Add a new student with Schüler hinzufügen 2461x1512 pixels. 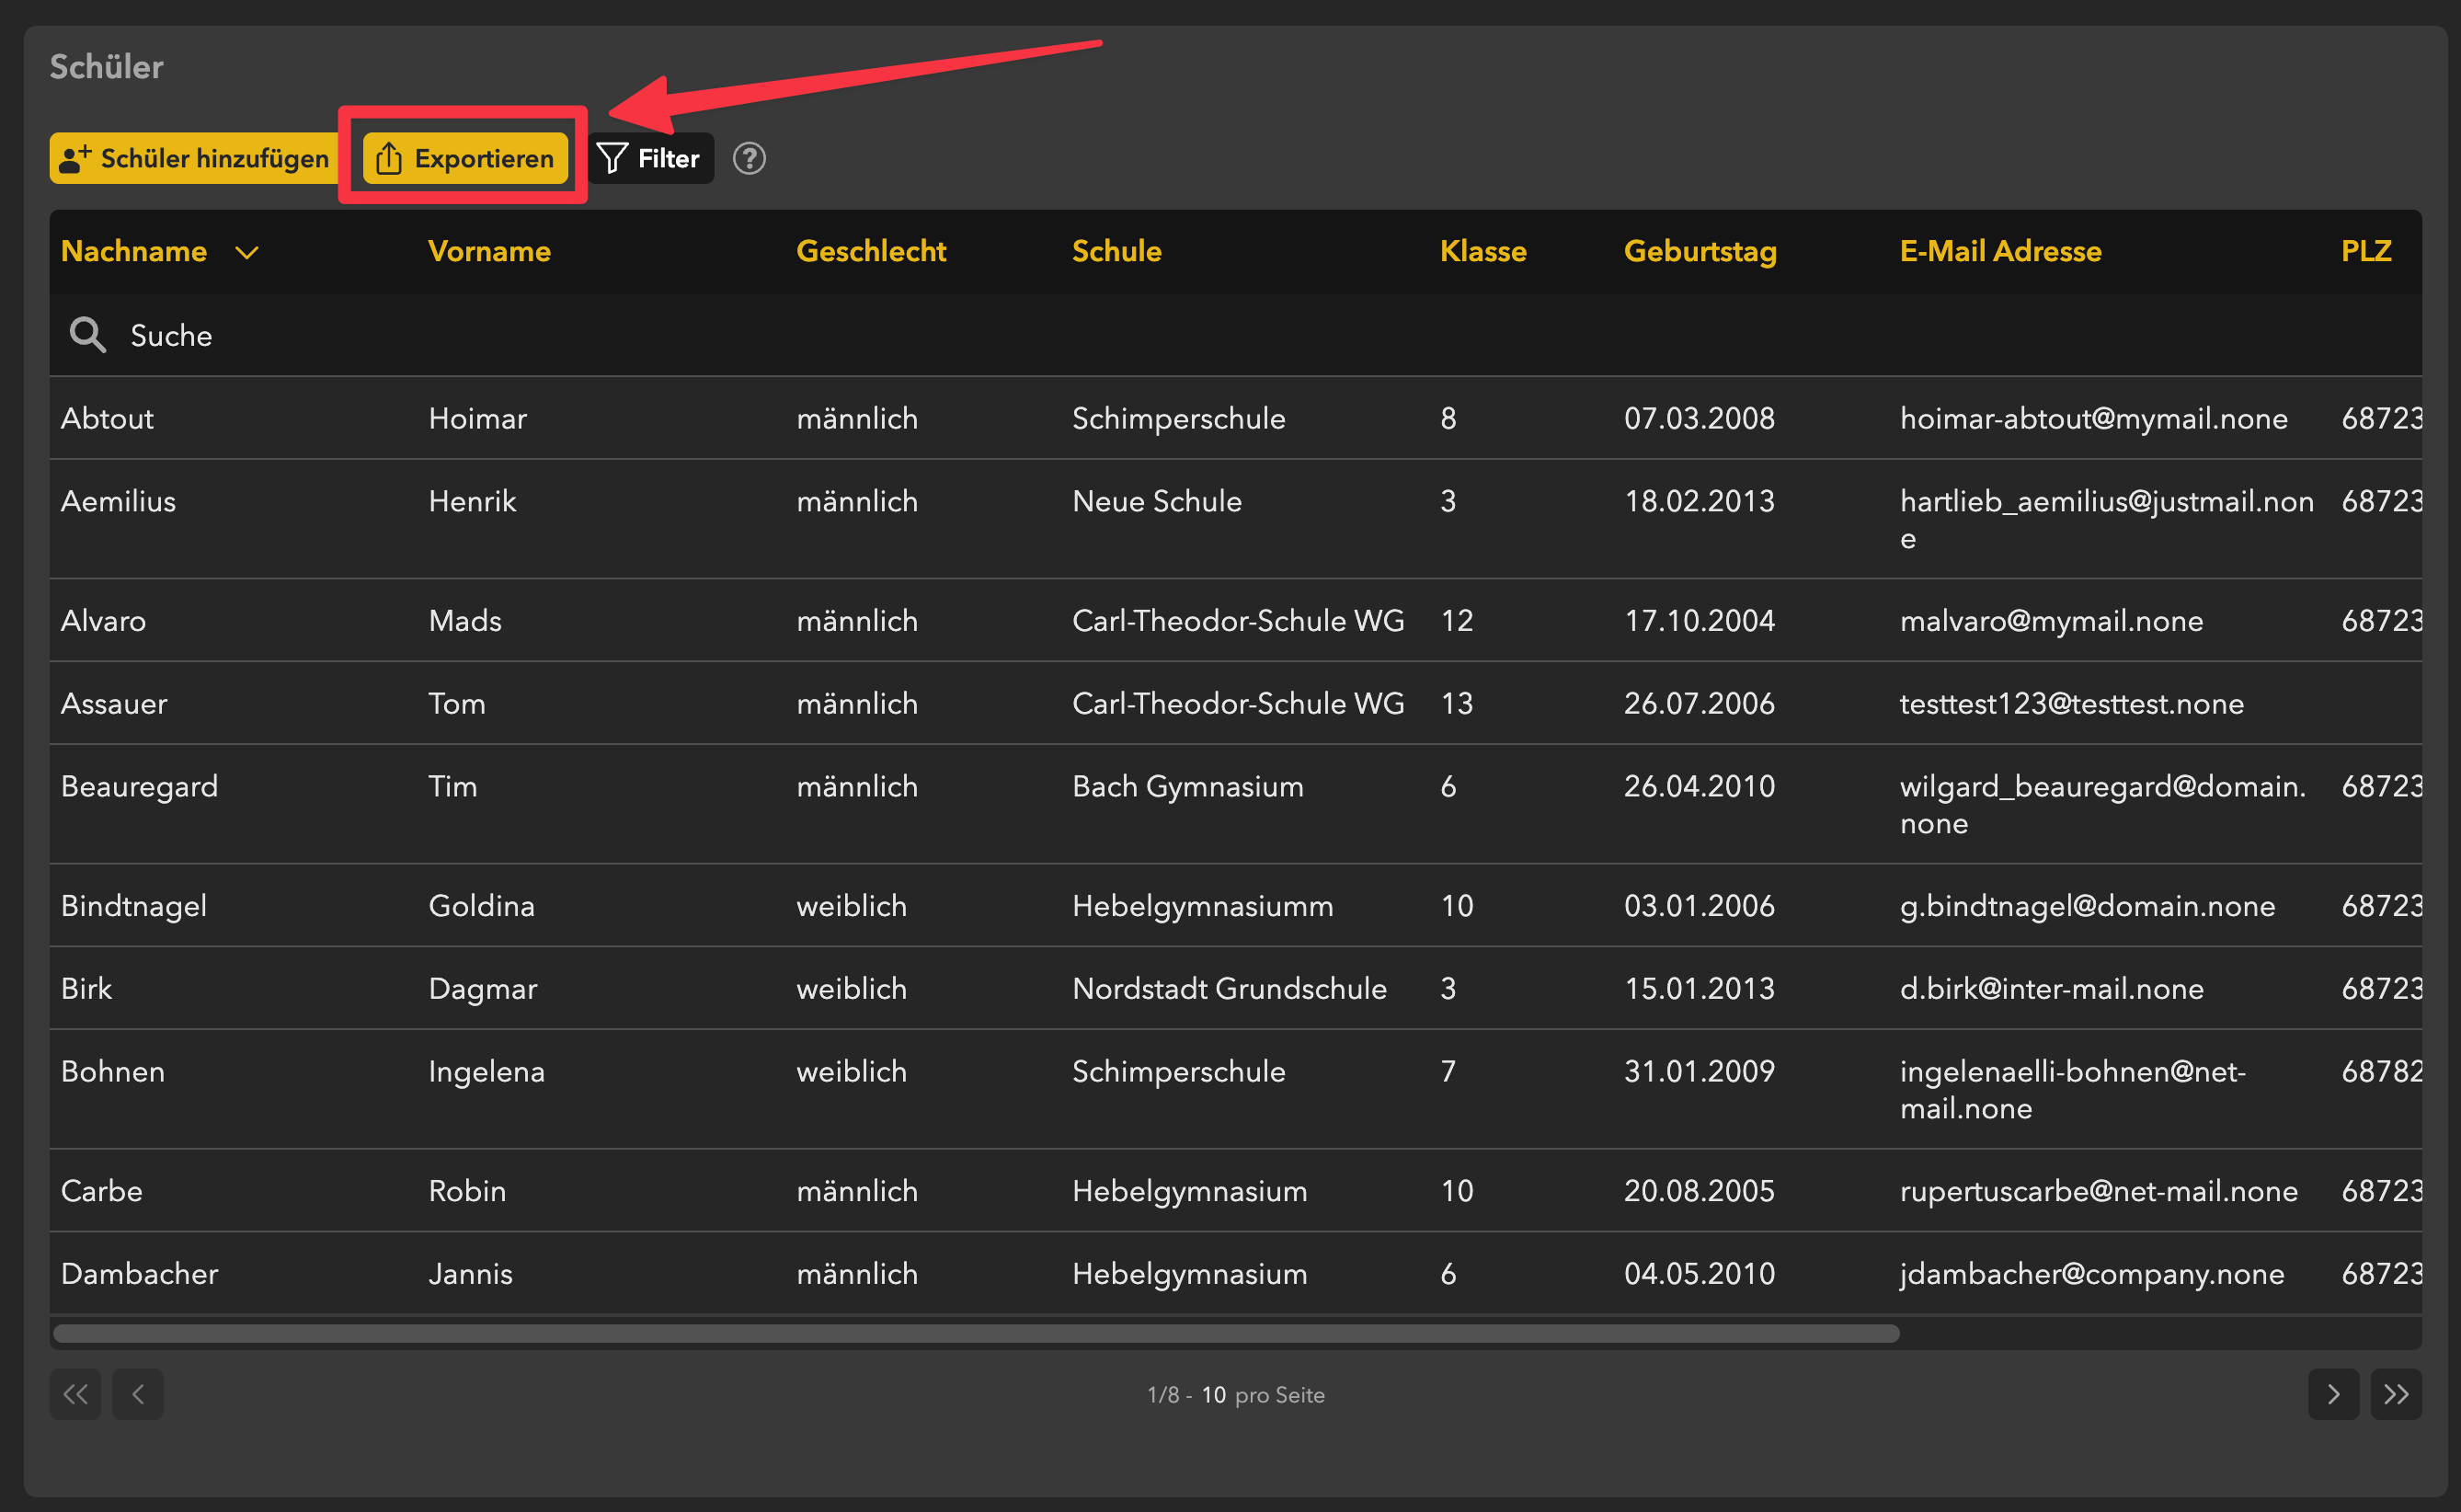pos(194,158)
